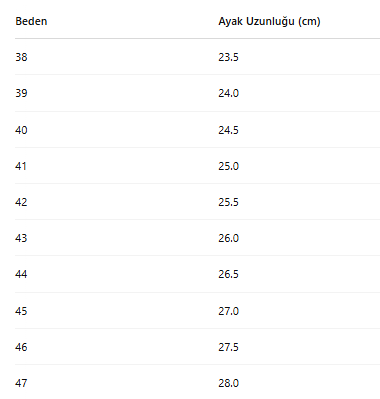Select size 40 in the Beden column
The height and width of the screenshot is (399, 380).
[21, 130]
